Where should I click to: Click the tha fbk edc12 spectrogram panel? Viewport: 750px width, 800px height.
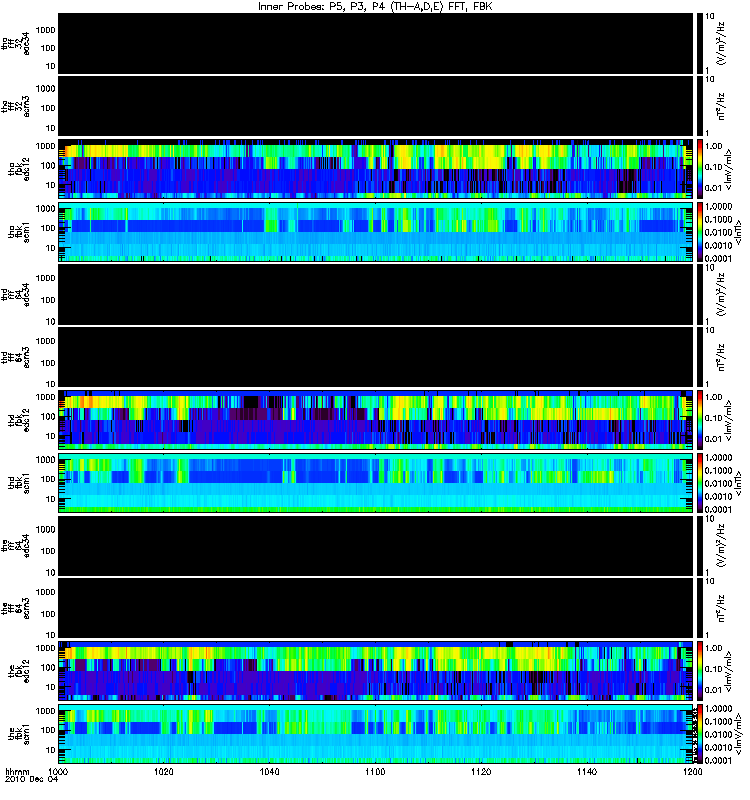(x=376, y=169)
